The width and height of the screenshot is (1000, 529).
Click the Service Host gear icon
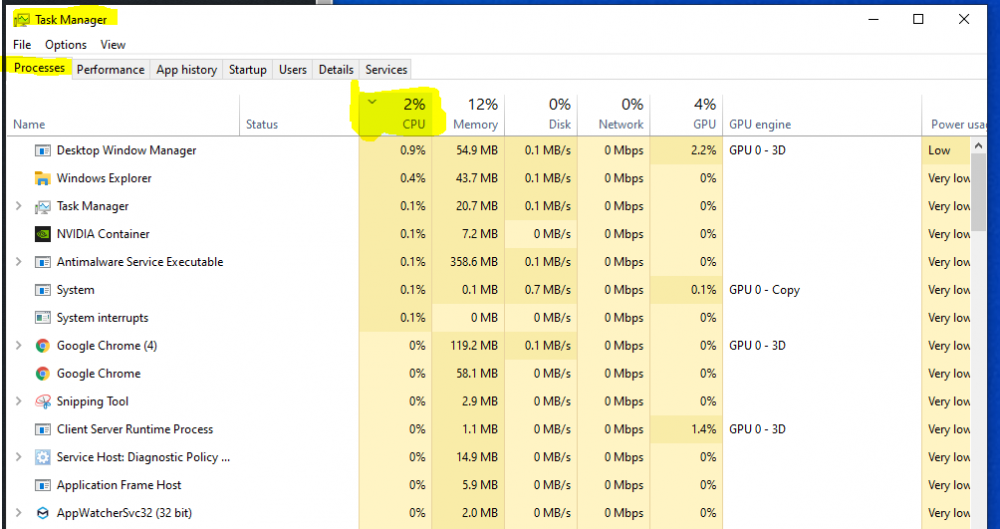43,458
